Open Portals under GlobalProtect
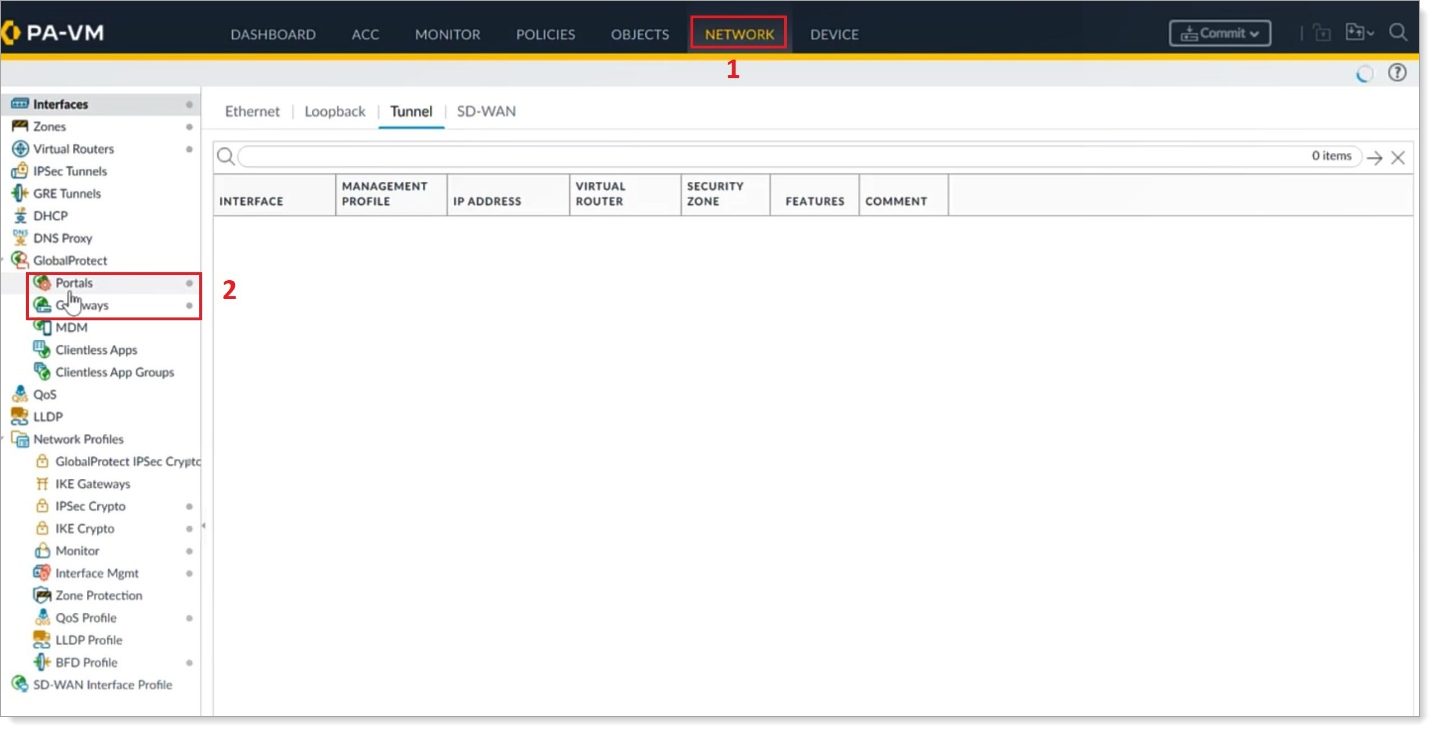This screenshot has width=1435, height=732. [73, 283]
